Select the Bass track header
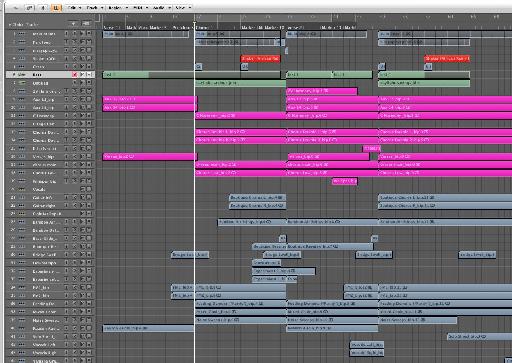Screen dimensions: 512x363 coord(50,75)
